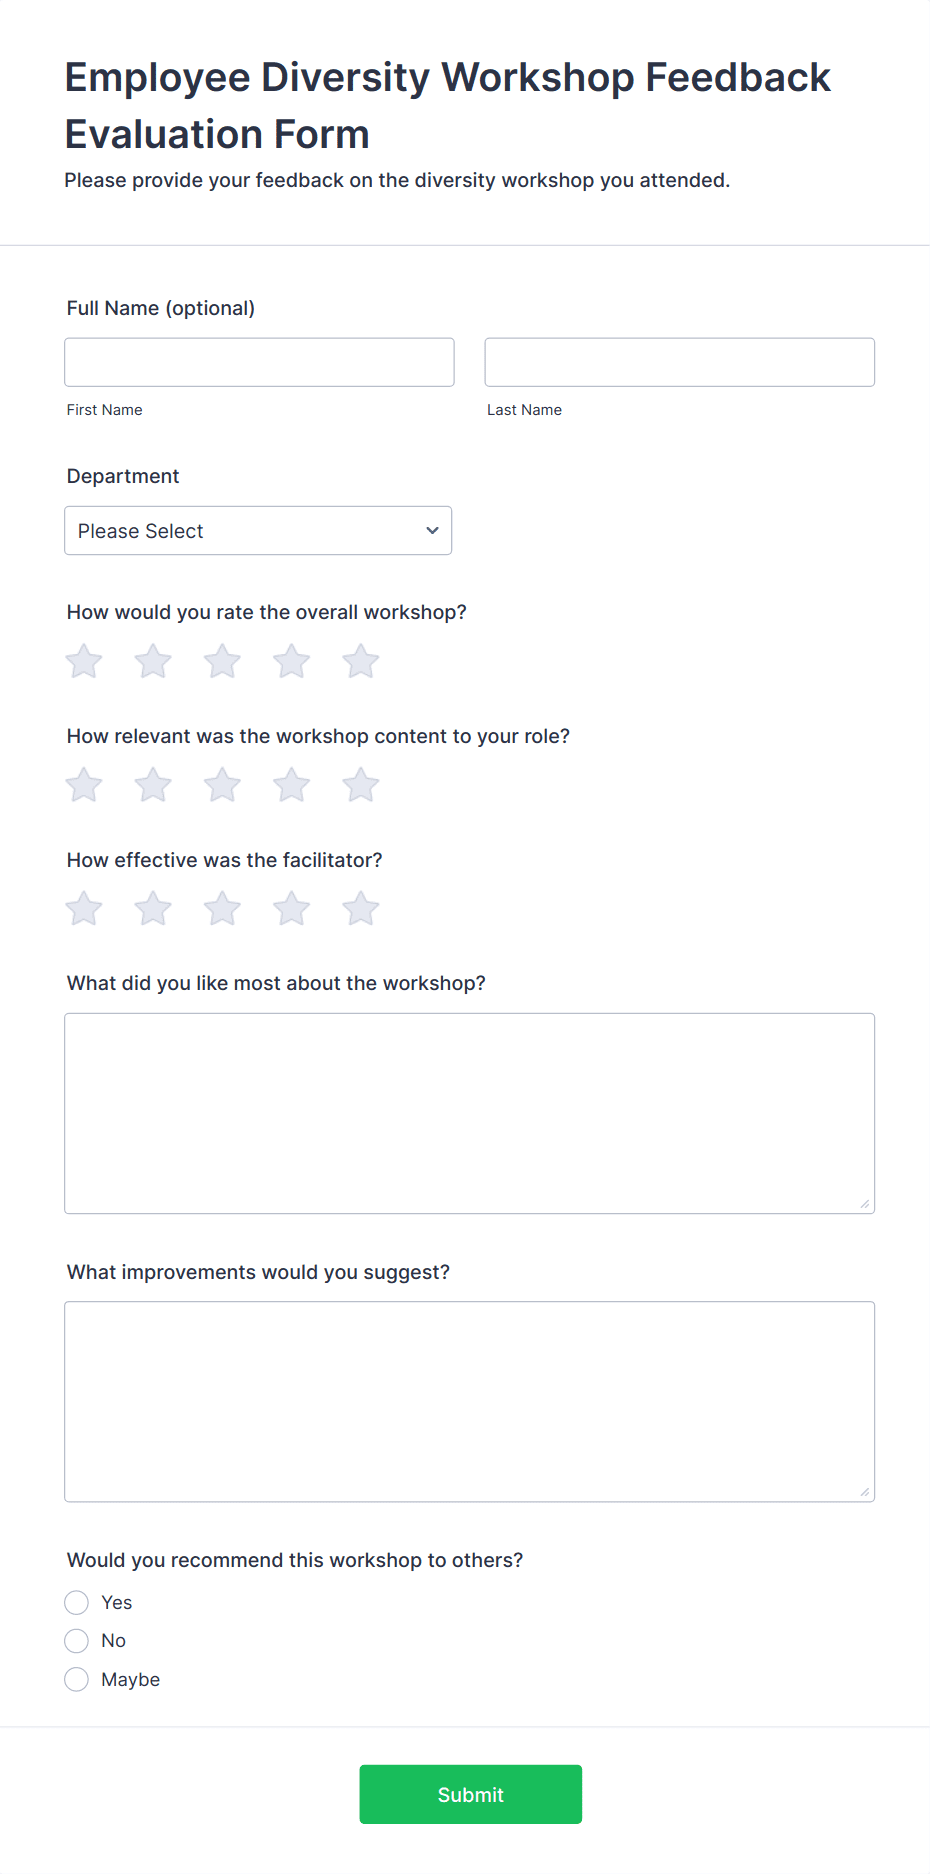
Task: Rate workshop content relevance two stars
Action: pos(152,785)
